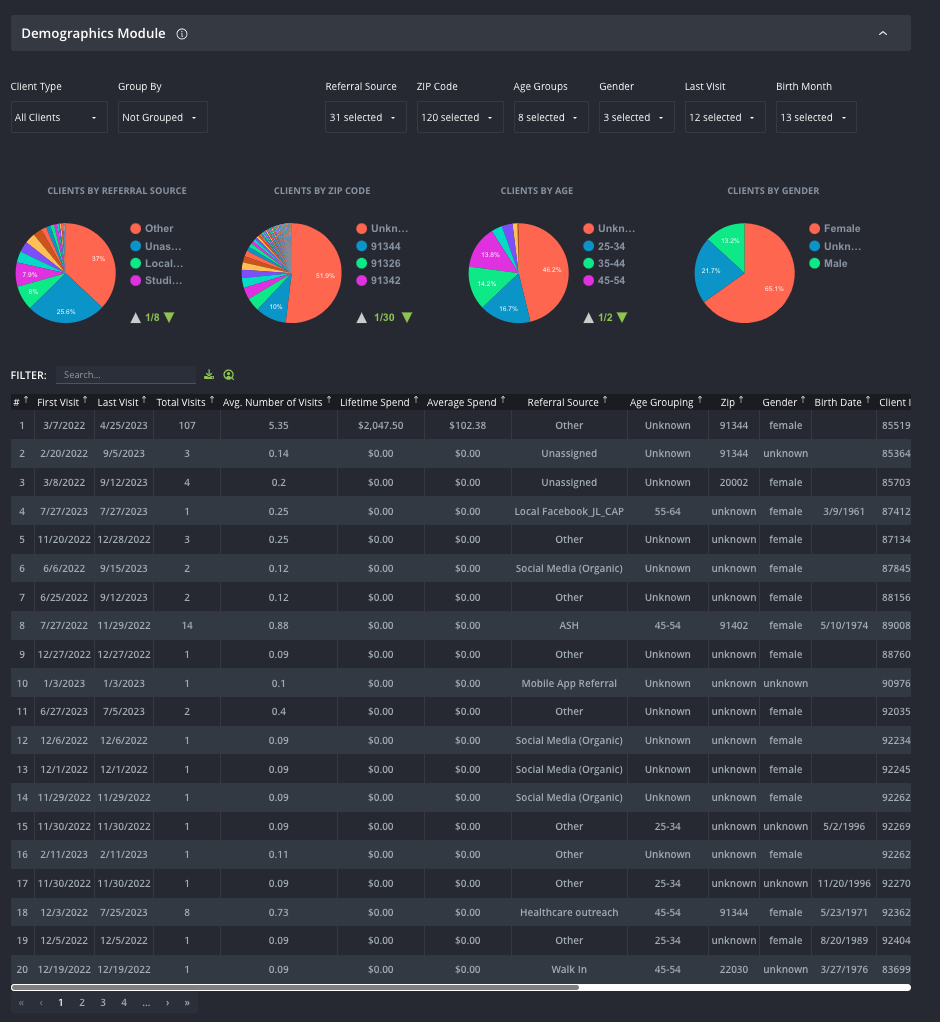Open the Referral Source filter showing 31 selected
The height and width of the screenshot is (1022, 940).
(x=365, y=117)
